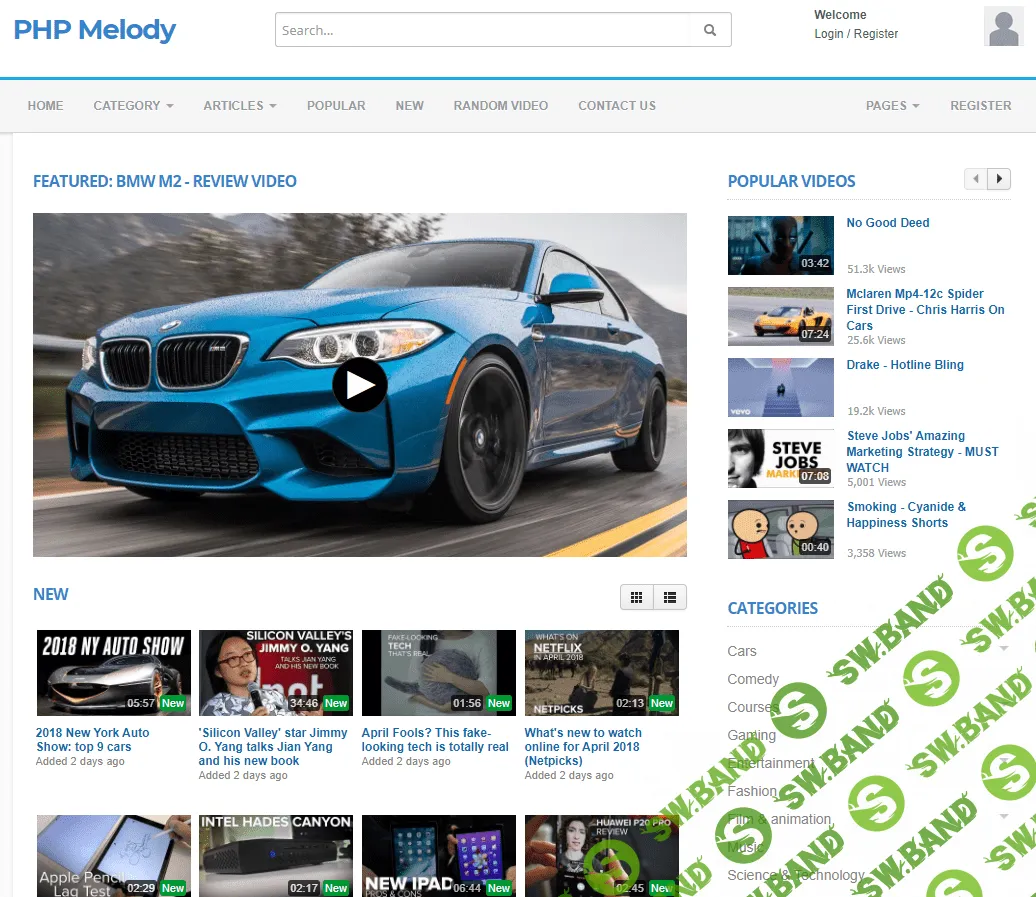This screenshot has height=897, width=1036.
Task: Open the Pages dropdown menu
Action: point(892,105)
